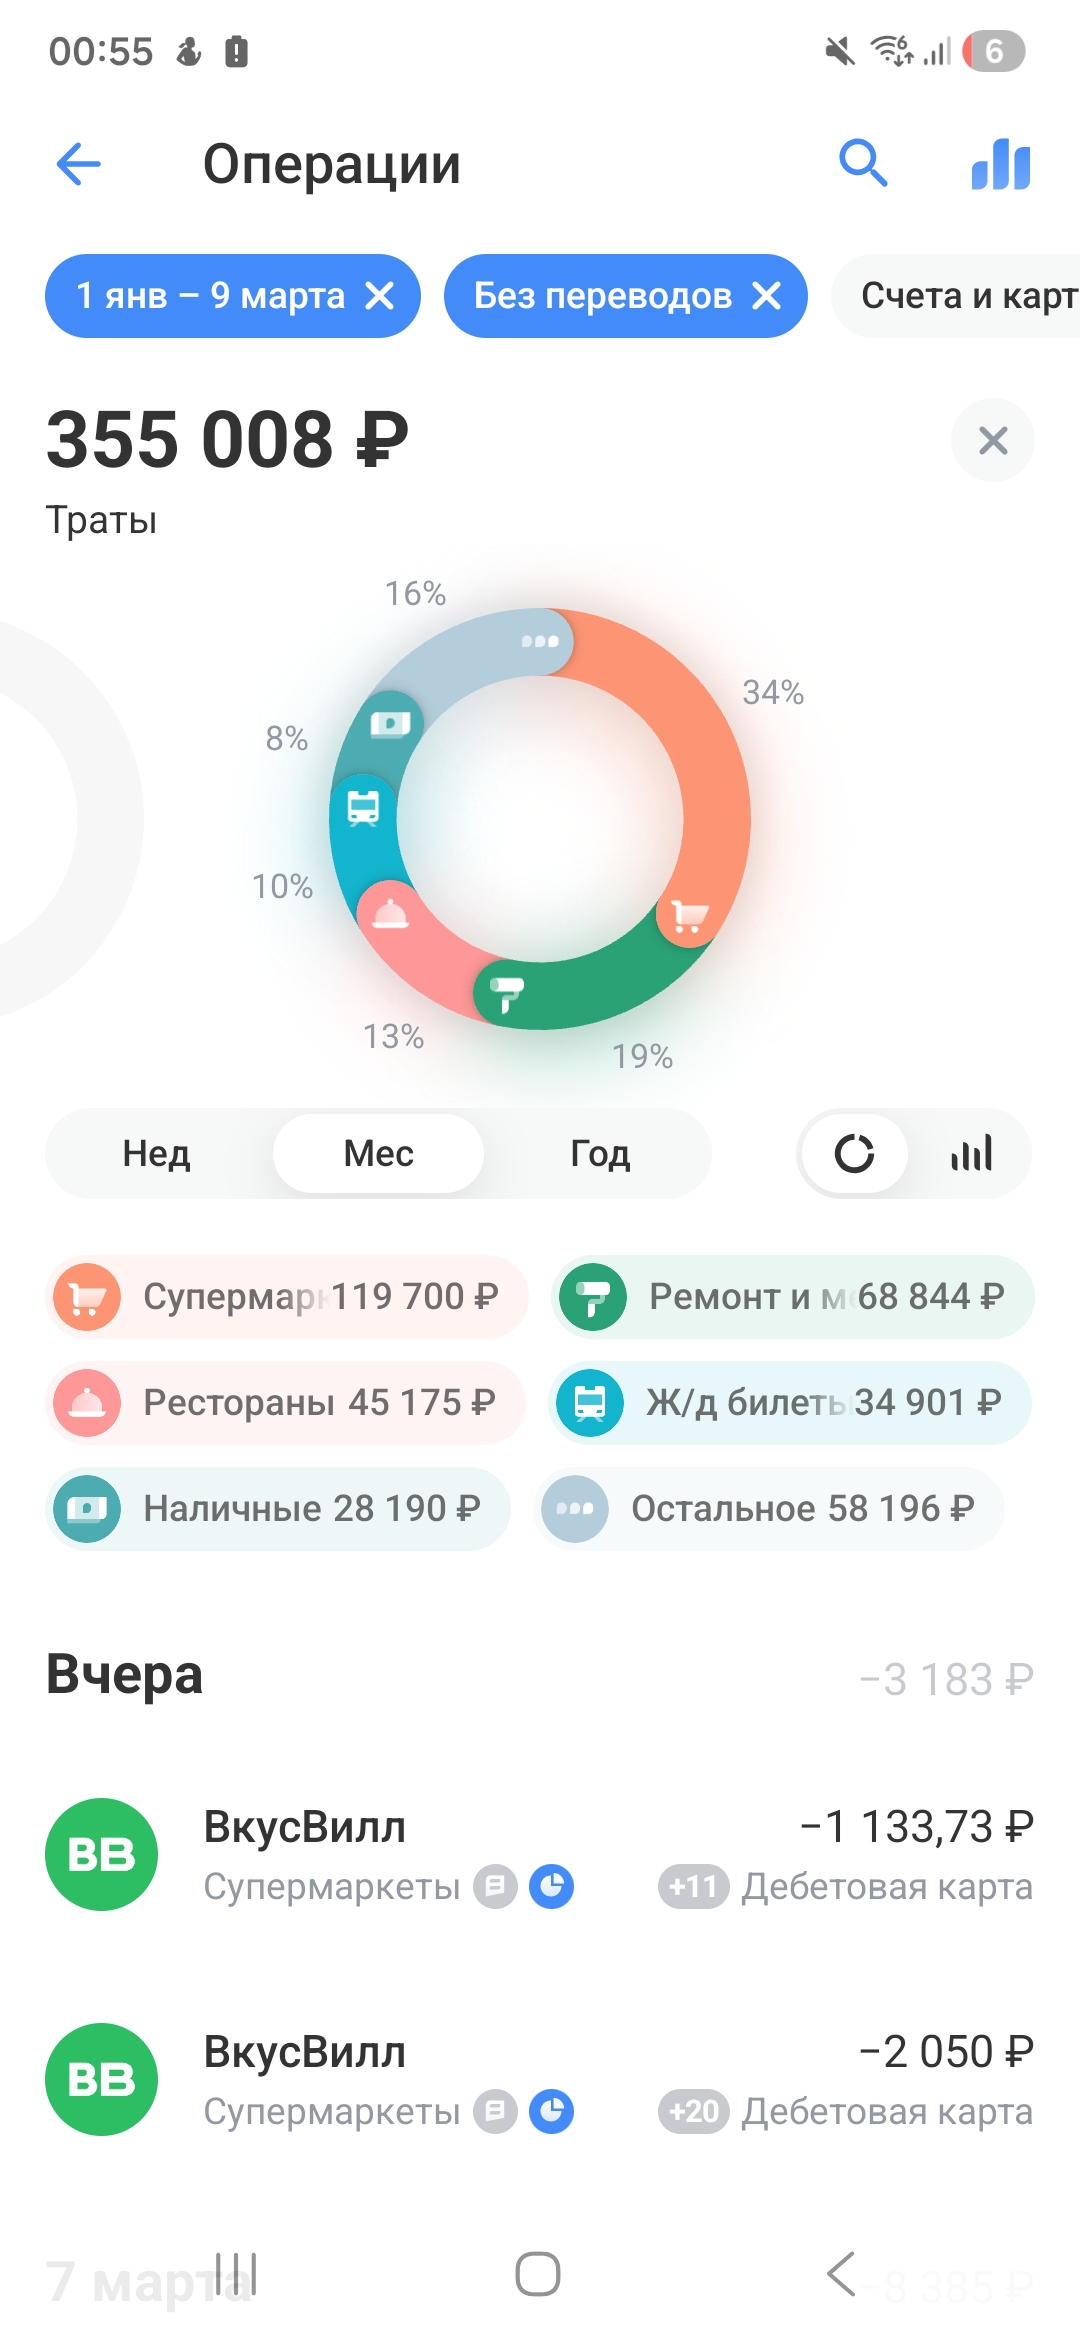Open ВкусВилл transaction for −1 133,73 ₽
Viewport: 1080px width, 2340px height.
click(x=540, y=1854)
